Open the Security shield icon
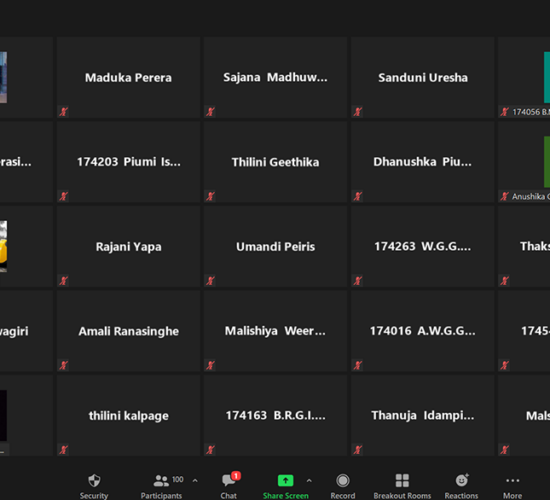The image size is (550, 500). pos(94,480)
